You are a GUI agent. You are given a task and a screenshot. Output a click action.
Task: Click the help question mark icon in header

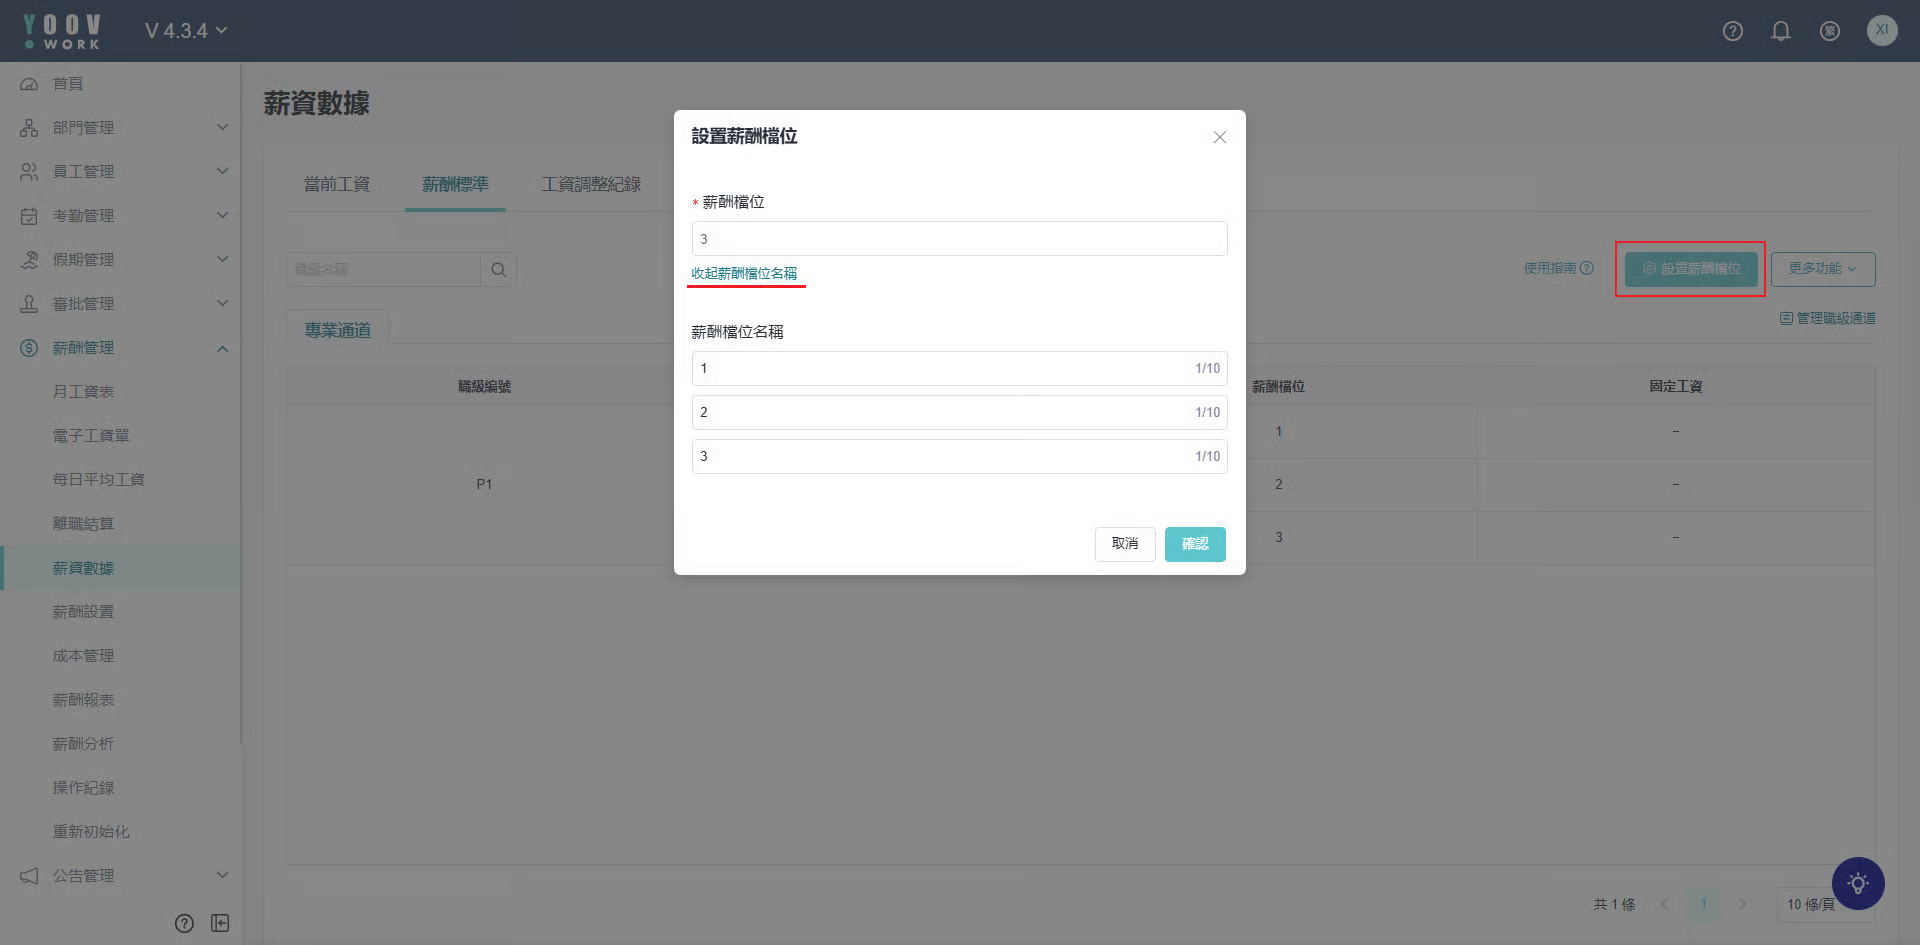[x=1733, y=31]
